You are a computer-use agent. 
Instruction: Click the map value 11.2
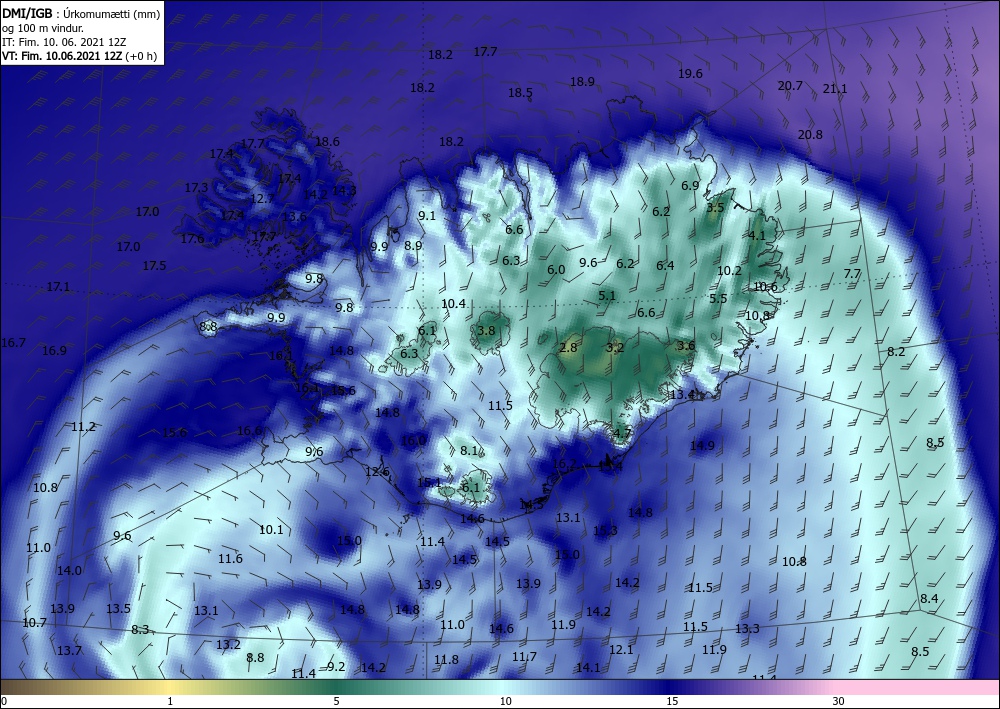point(84,427)
